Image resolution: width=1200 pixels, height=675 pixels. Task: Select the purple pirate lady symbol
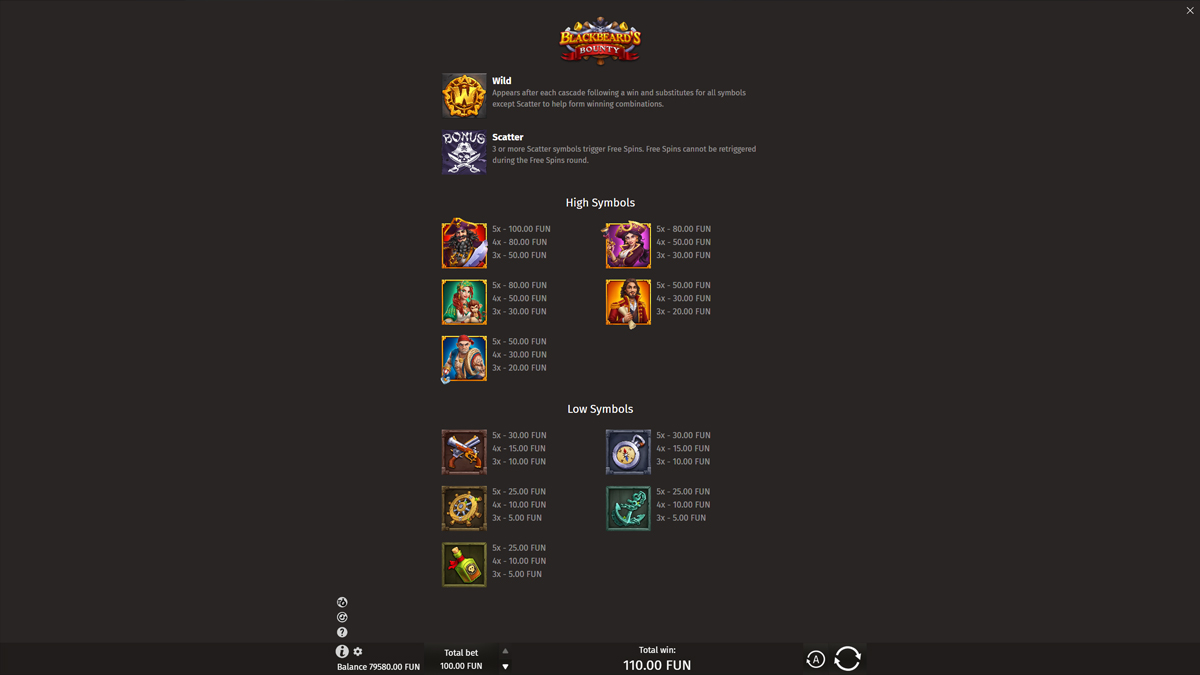pyautogui.click(x=628, y=244)
